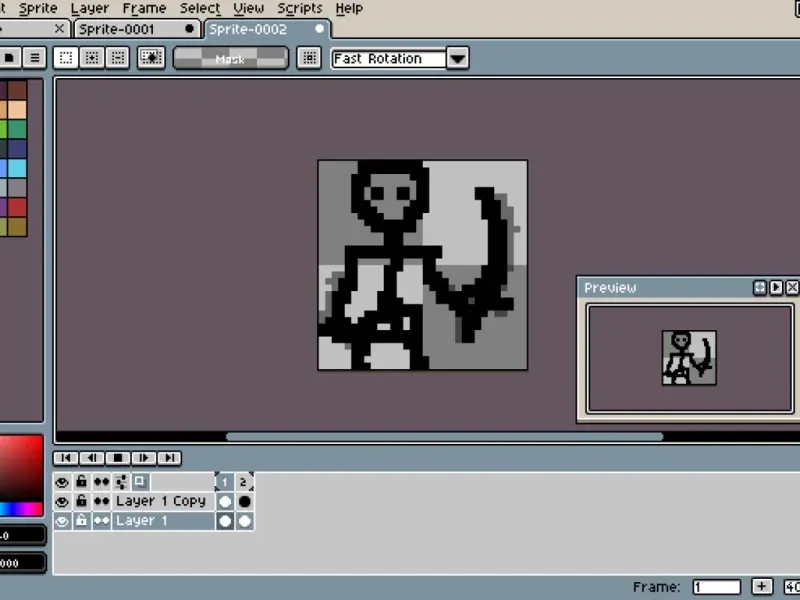
Task: Select the Replace selection mode icon
Action: 66,58
